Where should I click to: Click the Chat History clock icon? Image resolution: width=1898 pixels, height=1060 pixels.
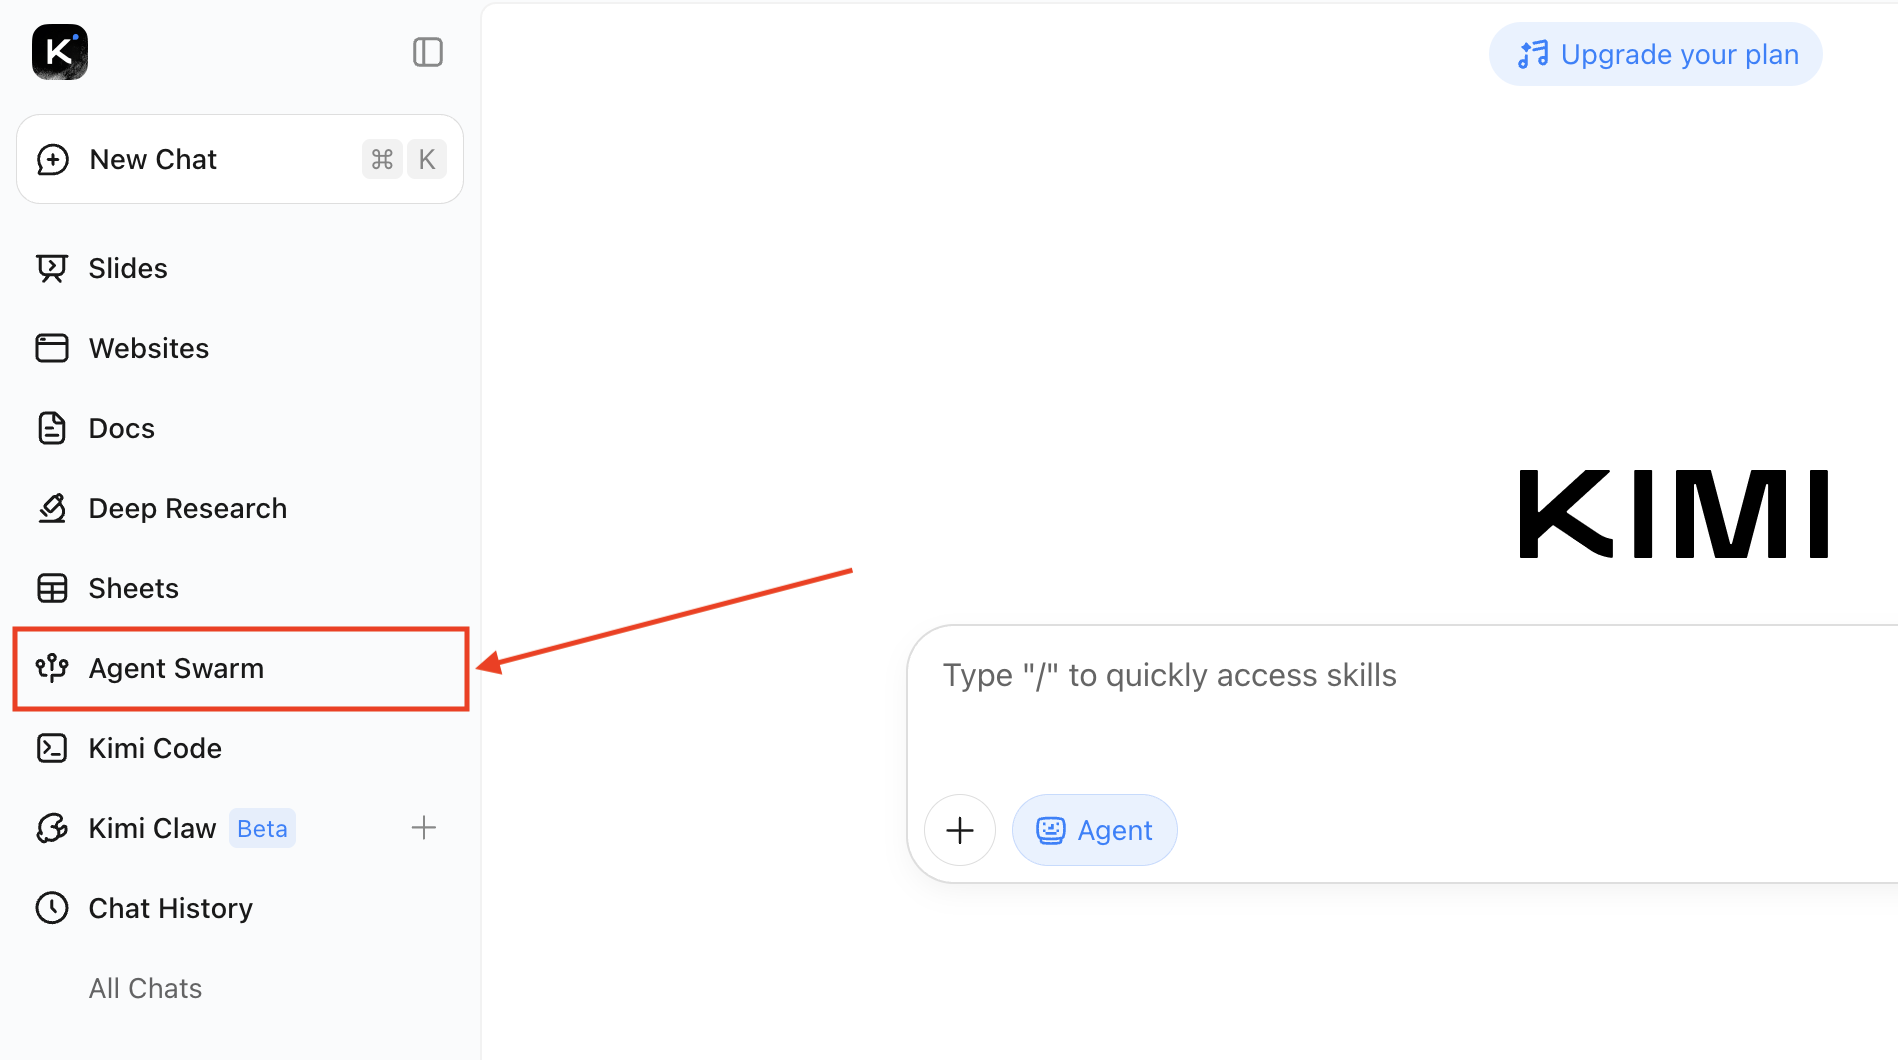tap(52, 908)
